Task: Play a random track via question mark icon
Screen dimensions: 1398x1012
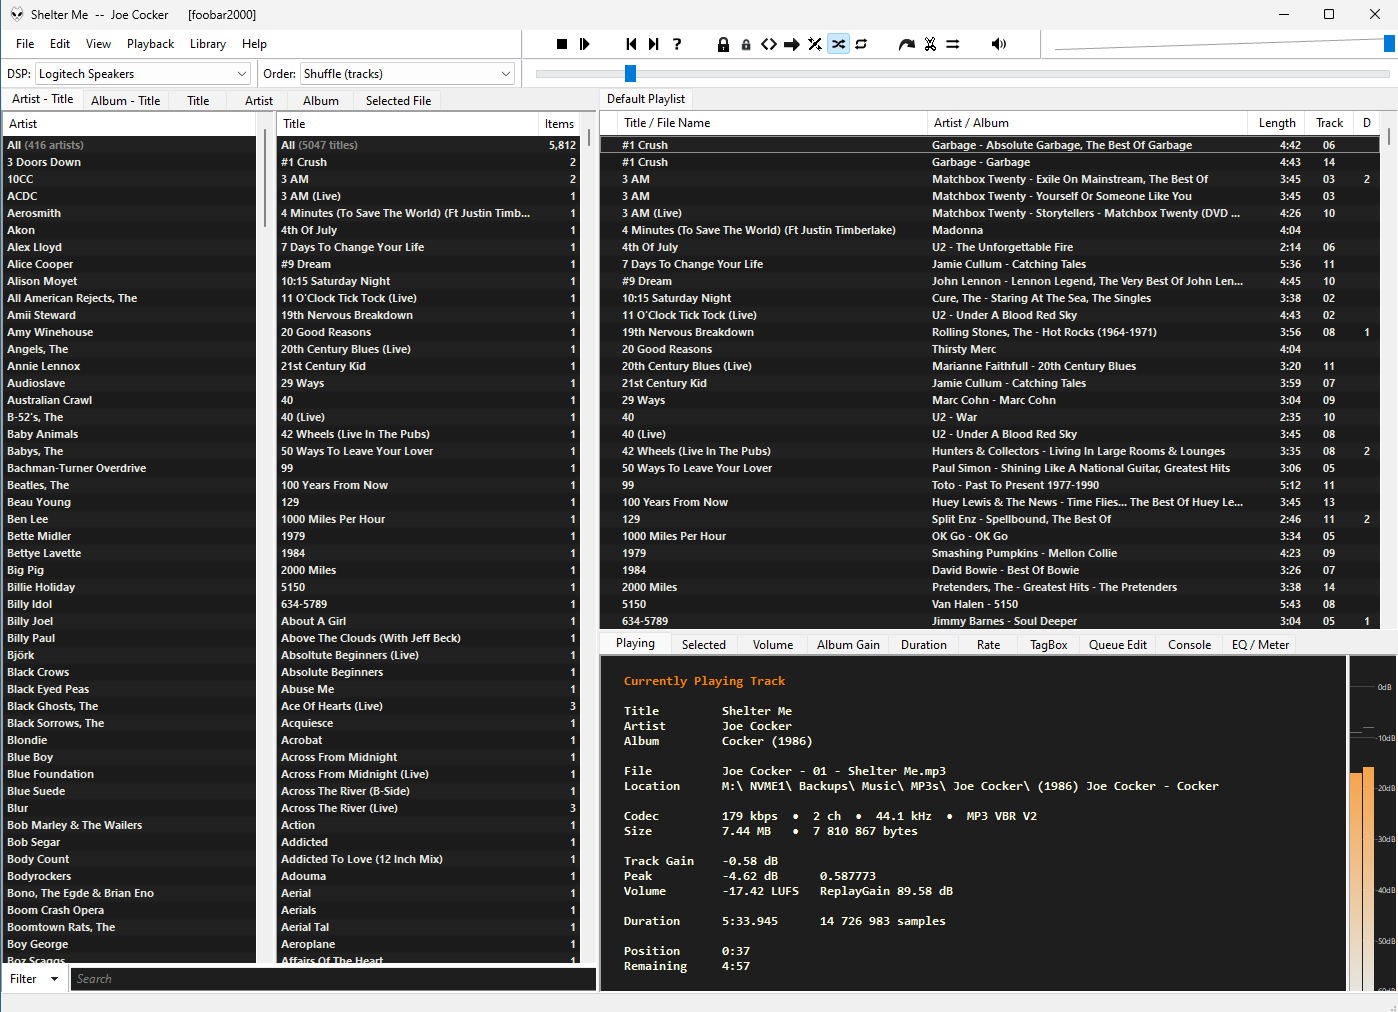Action: 677,44
